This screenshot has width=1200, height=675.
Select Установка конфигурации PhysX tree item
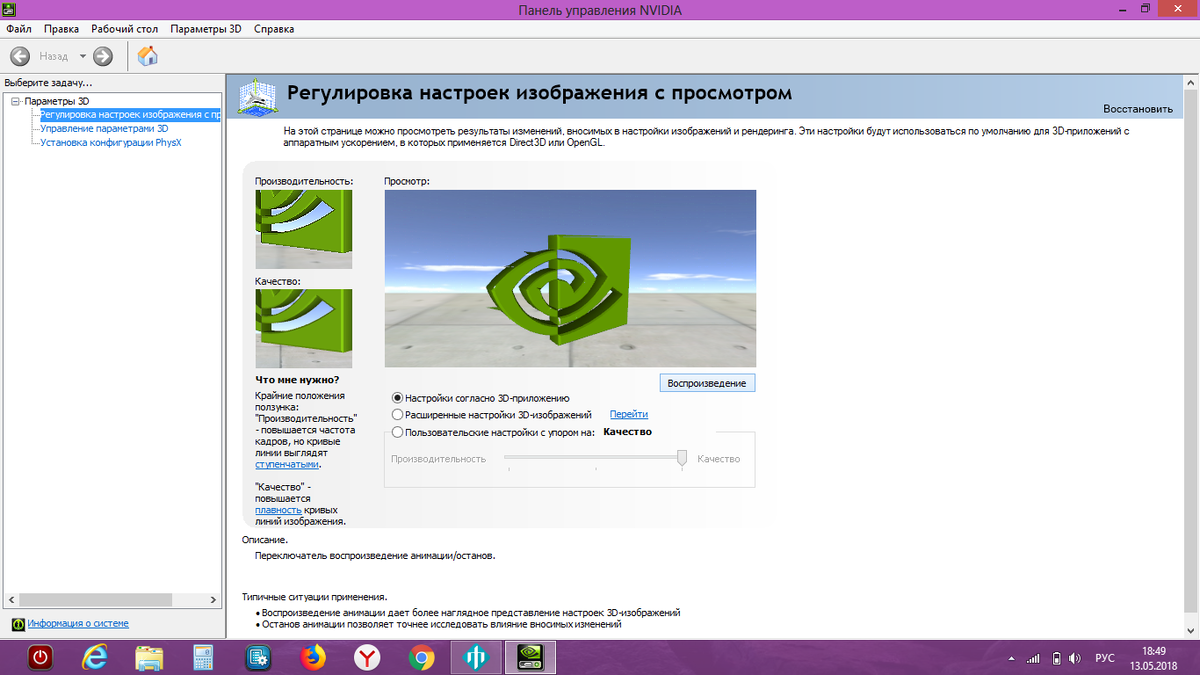click(110, 142)
